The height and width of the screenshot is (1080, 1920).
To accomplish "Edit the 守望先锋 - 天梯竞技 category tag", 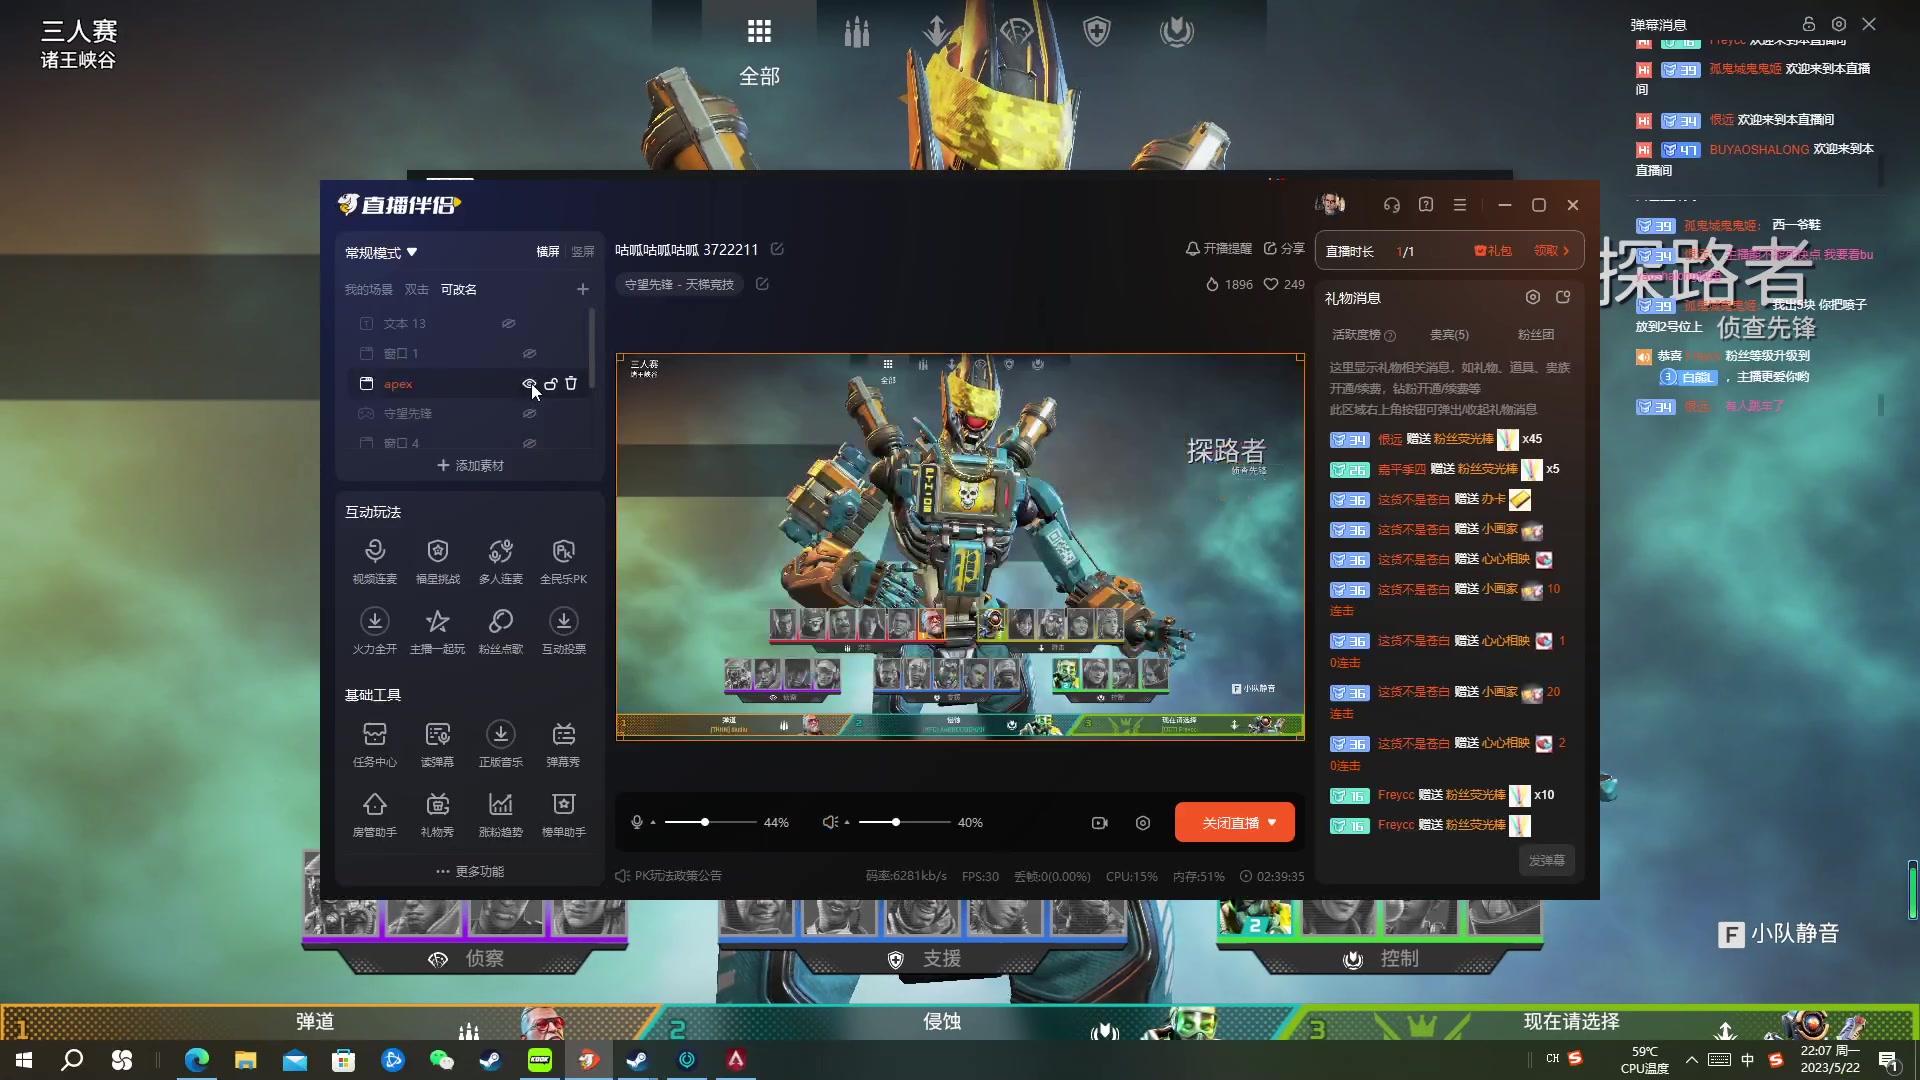I will tap(762, 284).
